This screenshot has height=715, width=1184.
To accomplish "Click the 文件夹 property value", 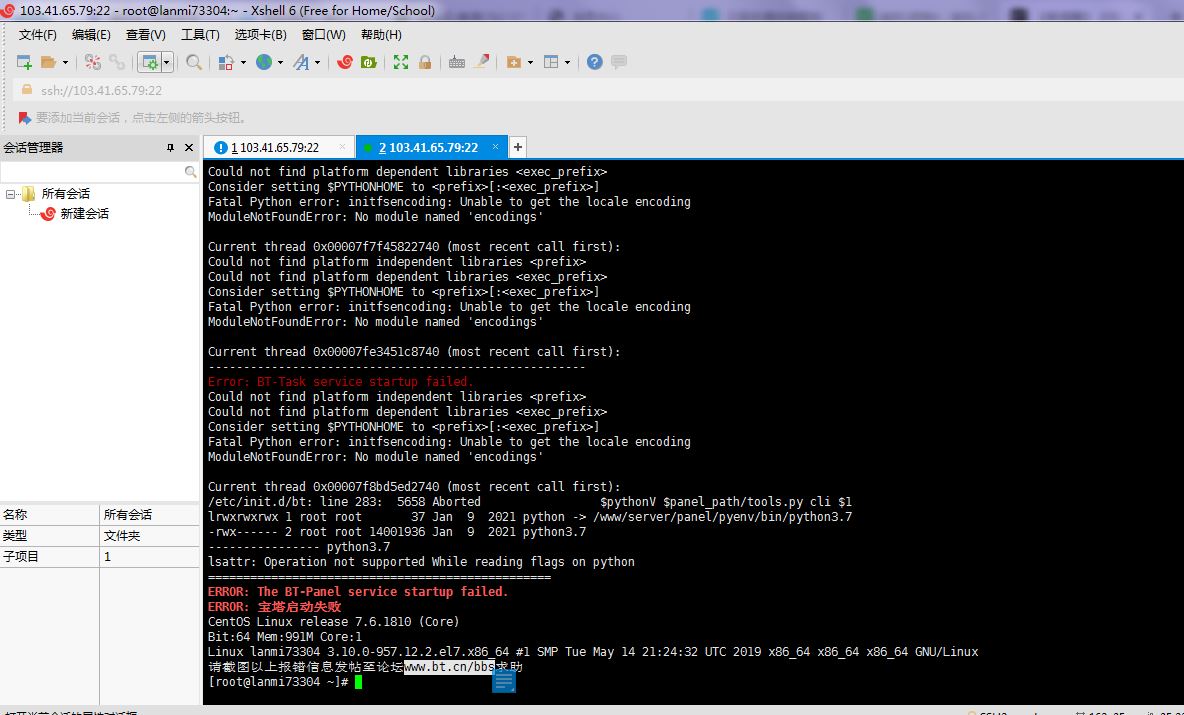I will [x=122, y=535].
